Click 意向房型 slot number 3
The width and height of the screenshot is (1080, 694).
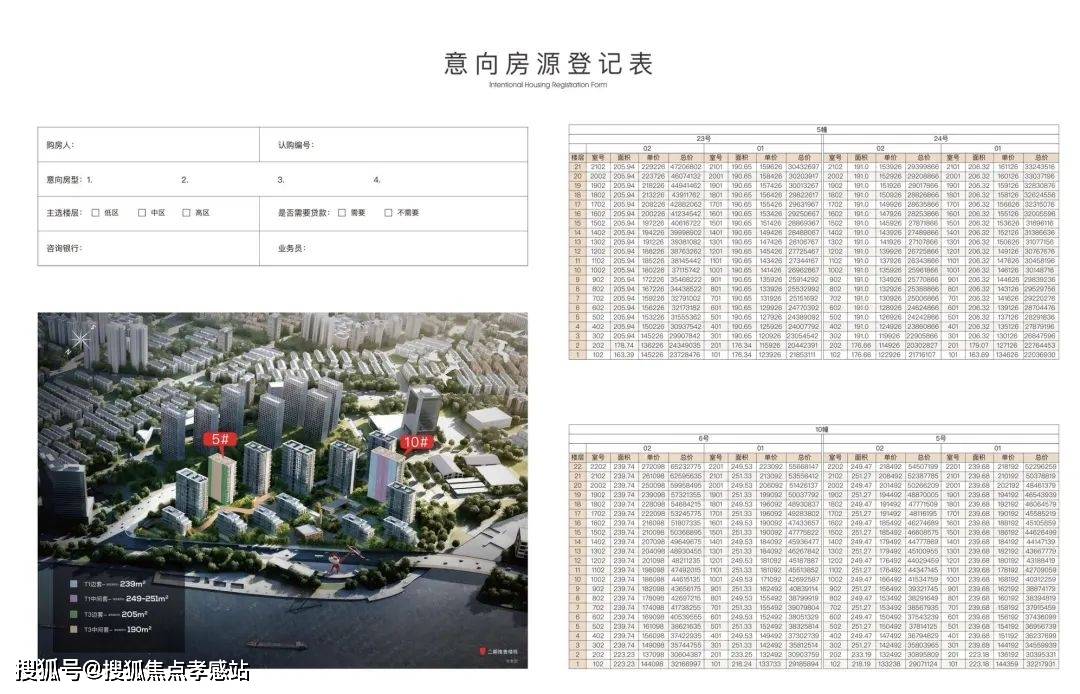281,180
